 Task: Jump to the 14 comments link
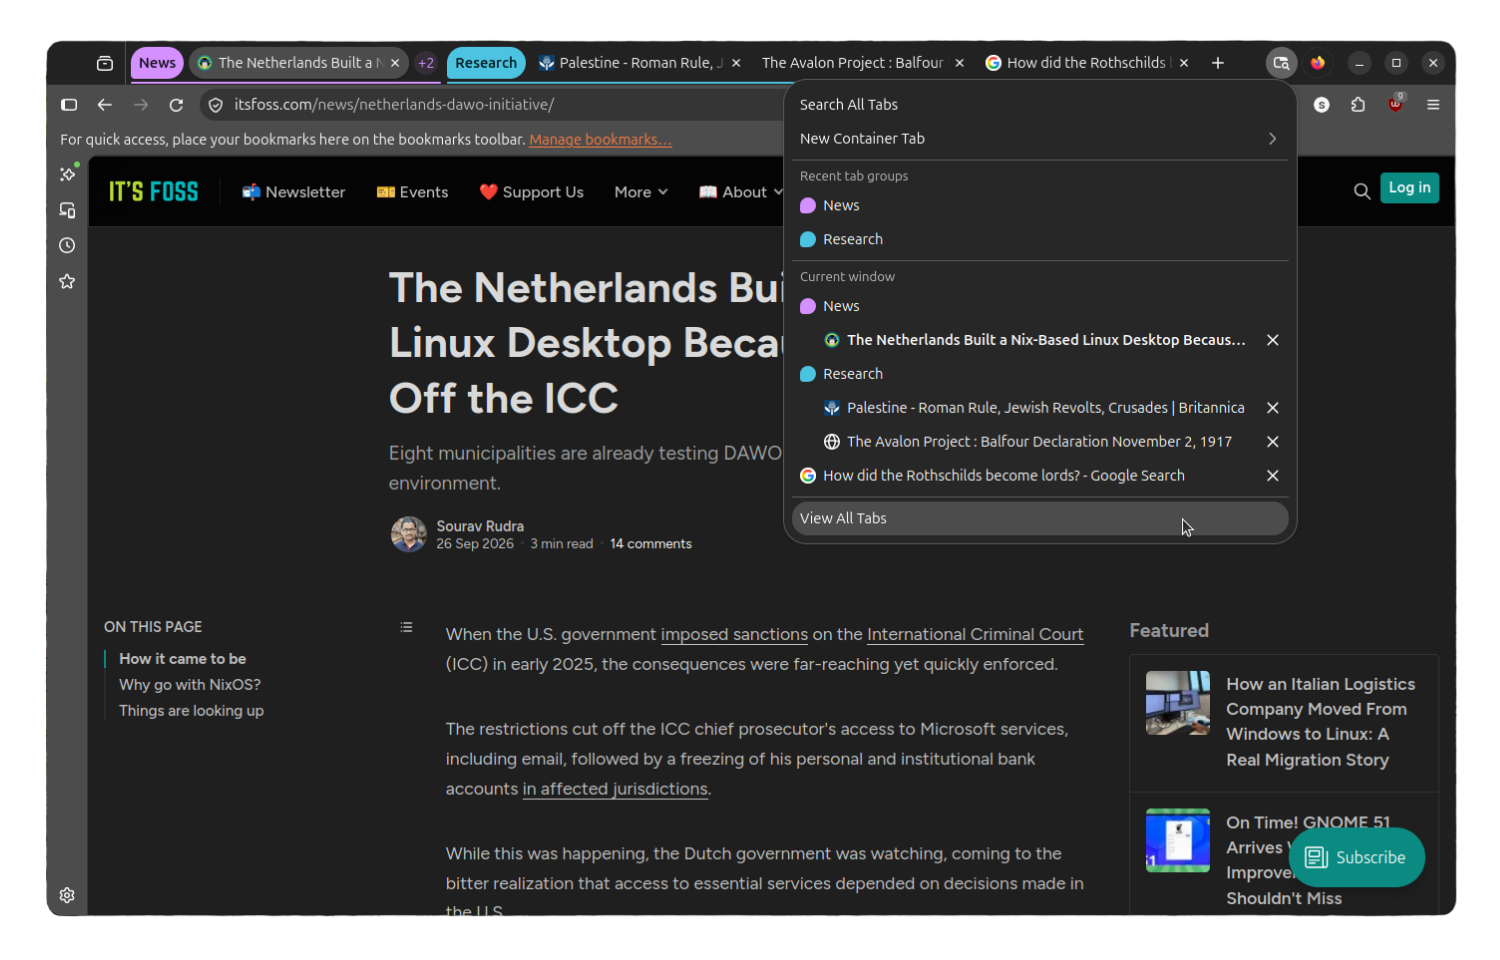click(651, 545)
